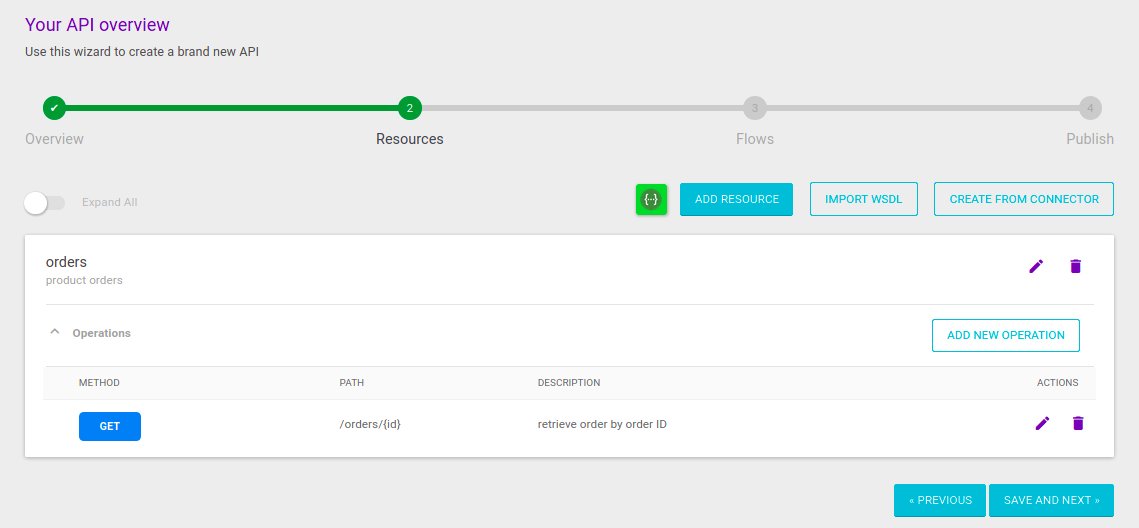Select the orders resource title
Image resolution: width=1139 pixels, height=528 pixels.
(x=66, y=263)
